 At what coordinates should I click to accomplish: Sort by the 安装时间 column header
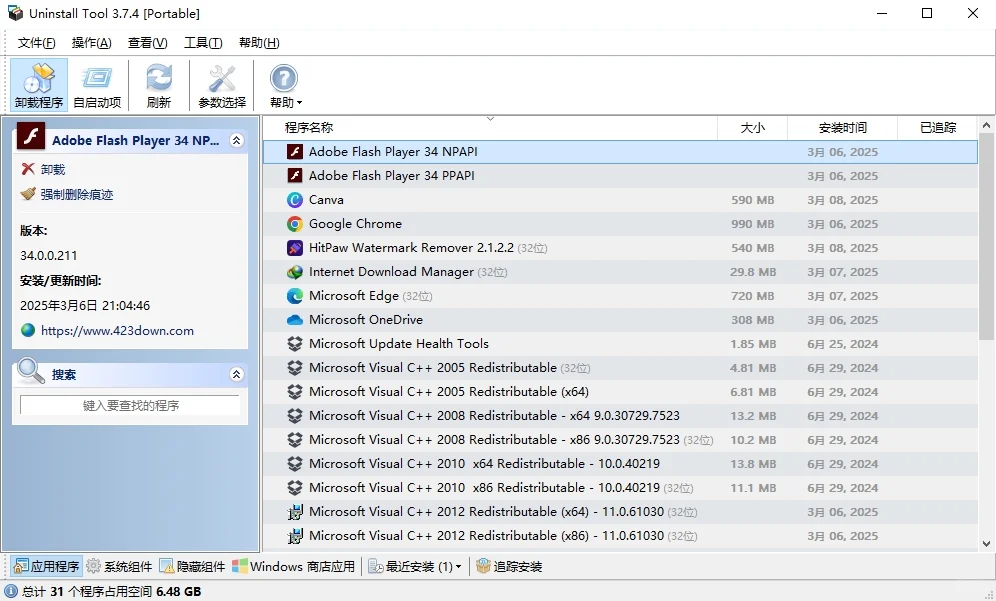(x=842, y=128)
